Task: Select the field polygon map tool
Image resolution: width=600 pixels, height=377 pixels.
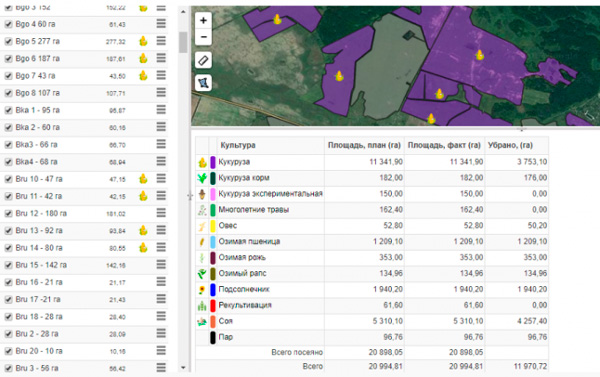Action: [203, 83]
